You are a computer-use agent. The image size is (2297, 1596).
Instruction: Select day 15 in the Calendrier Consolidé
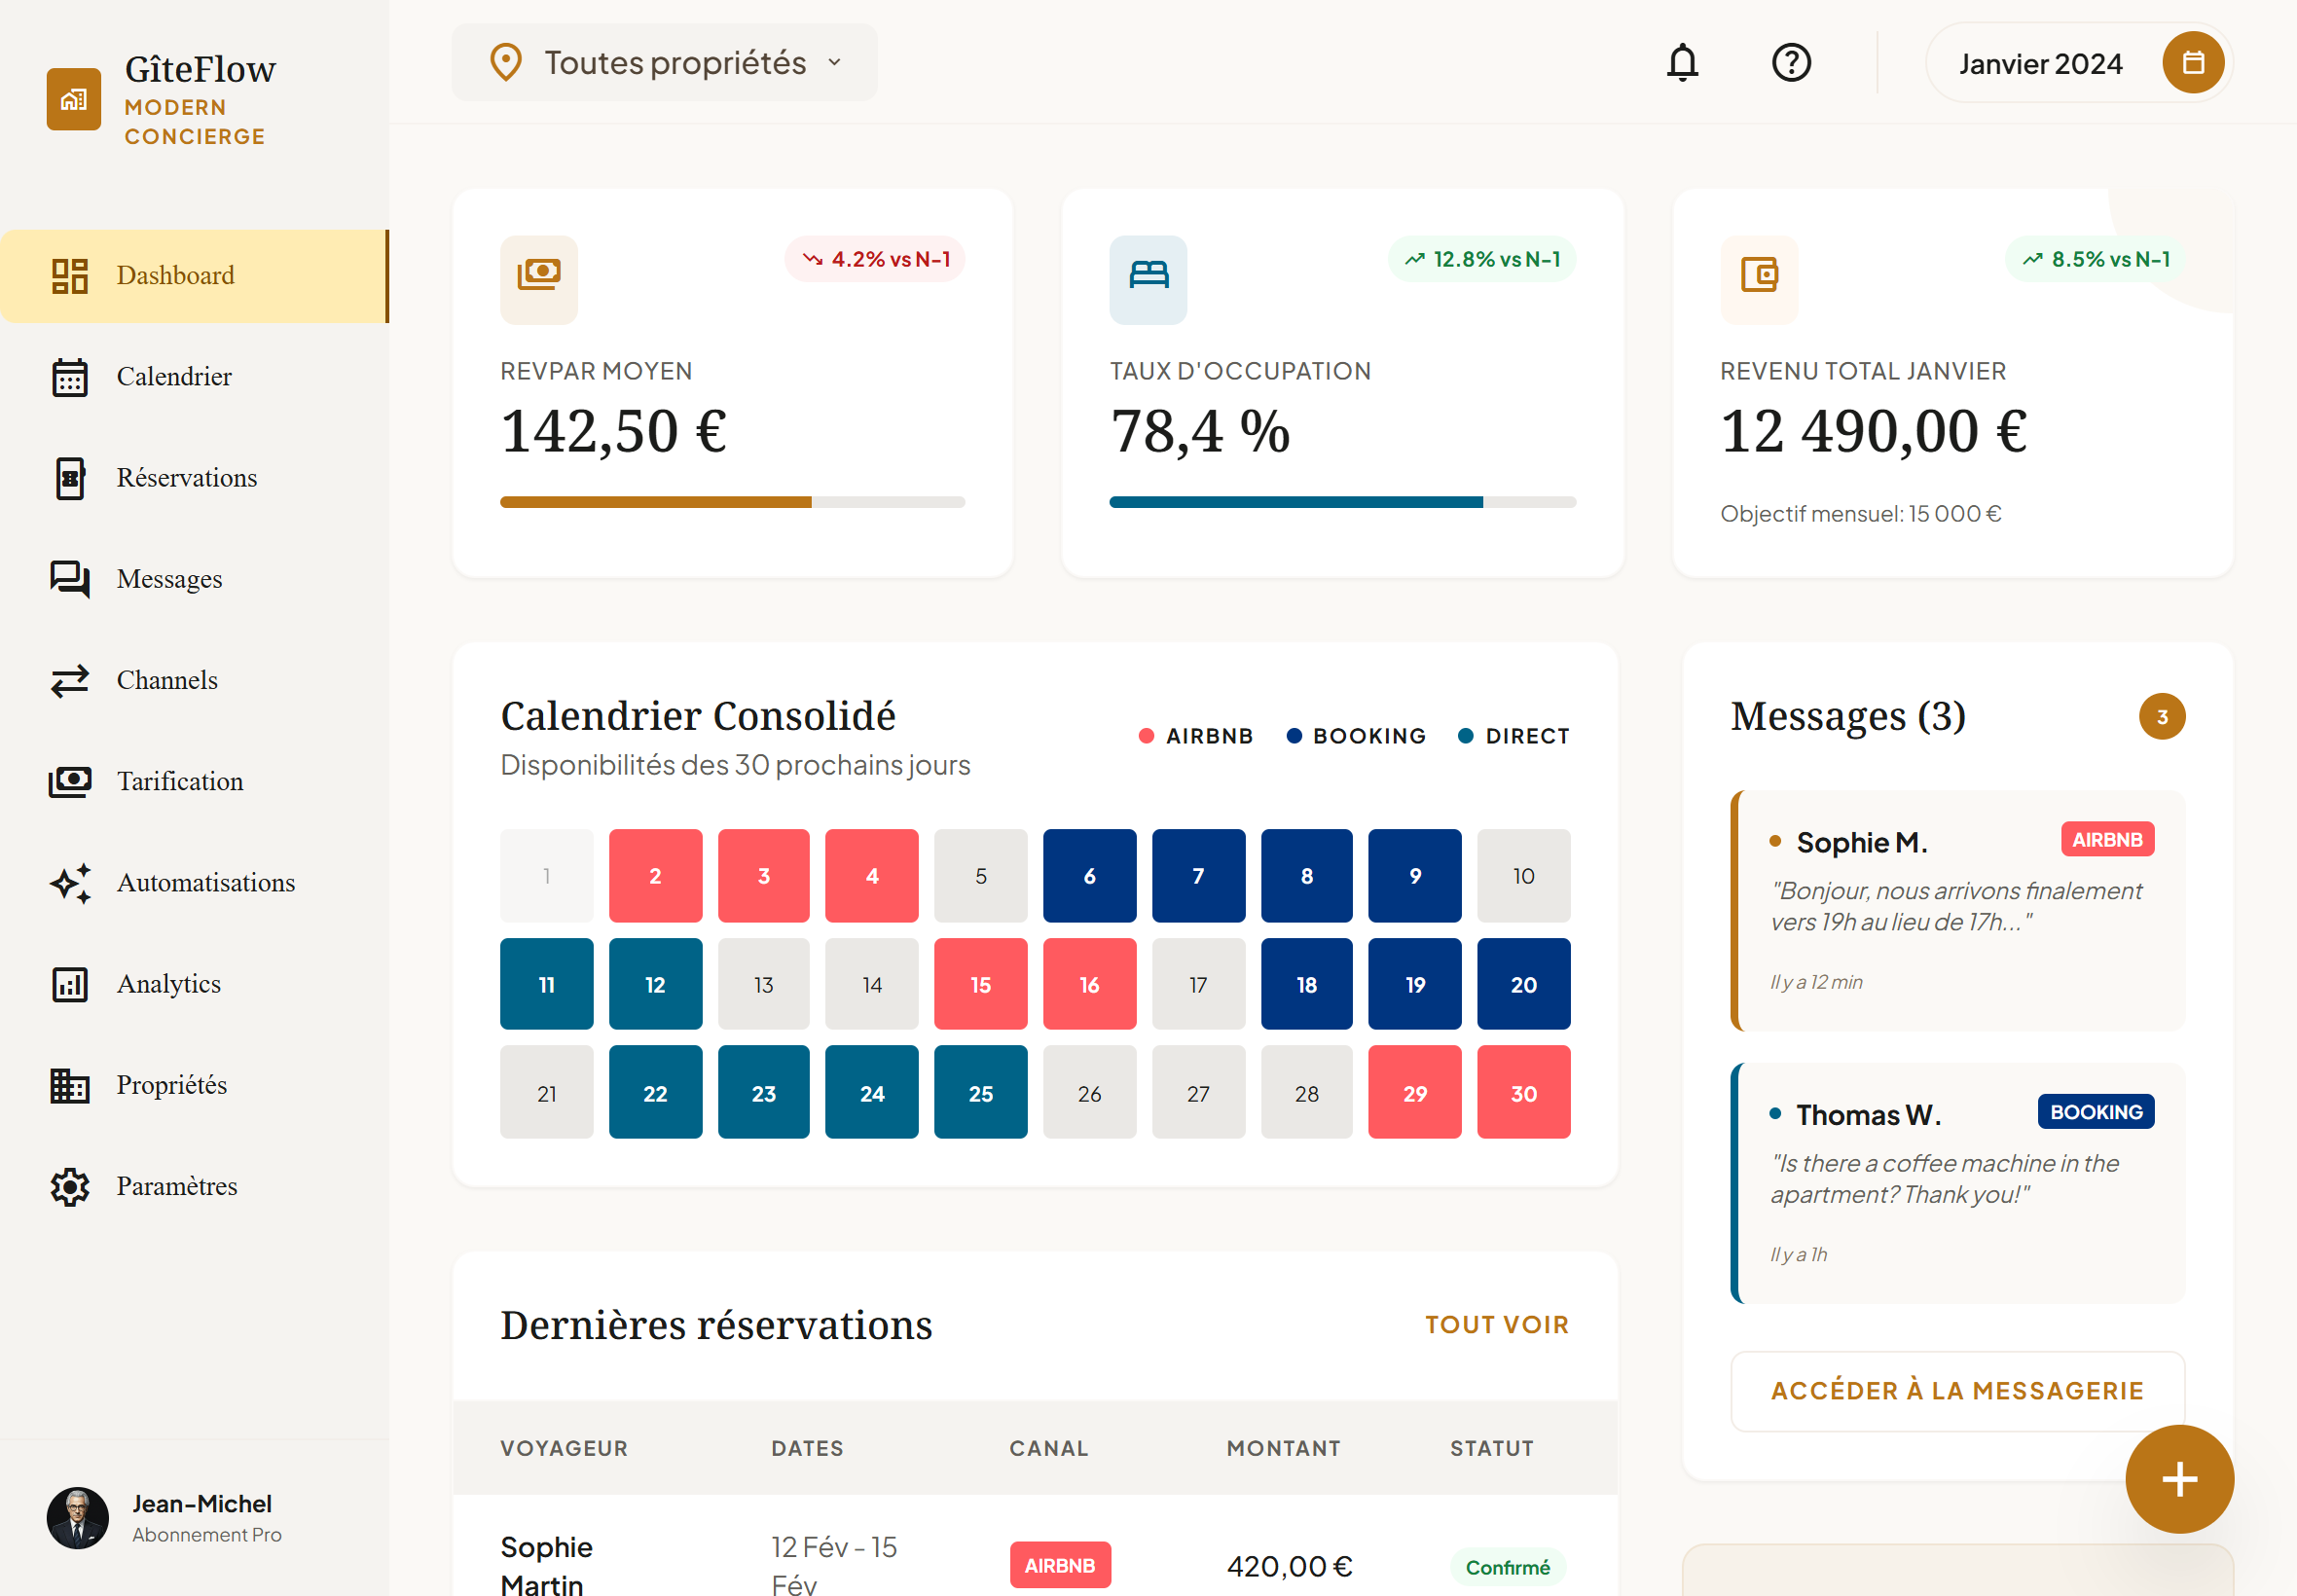click(x=980, y=984)
